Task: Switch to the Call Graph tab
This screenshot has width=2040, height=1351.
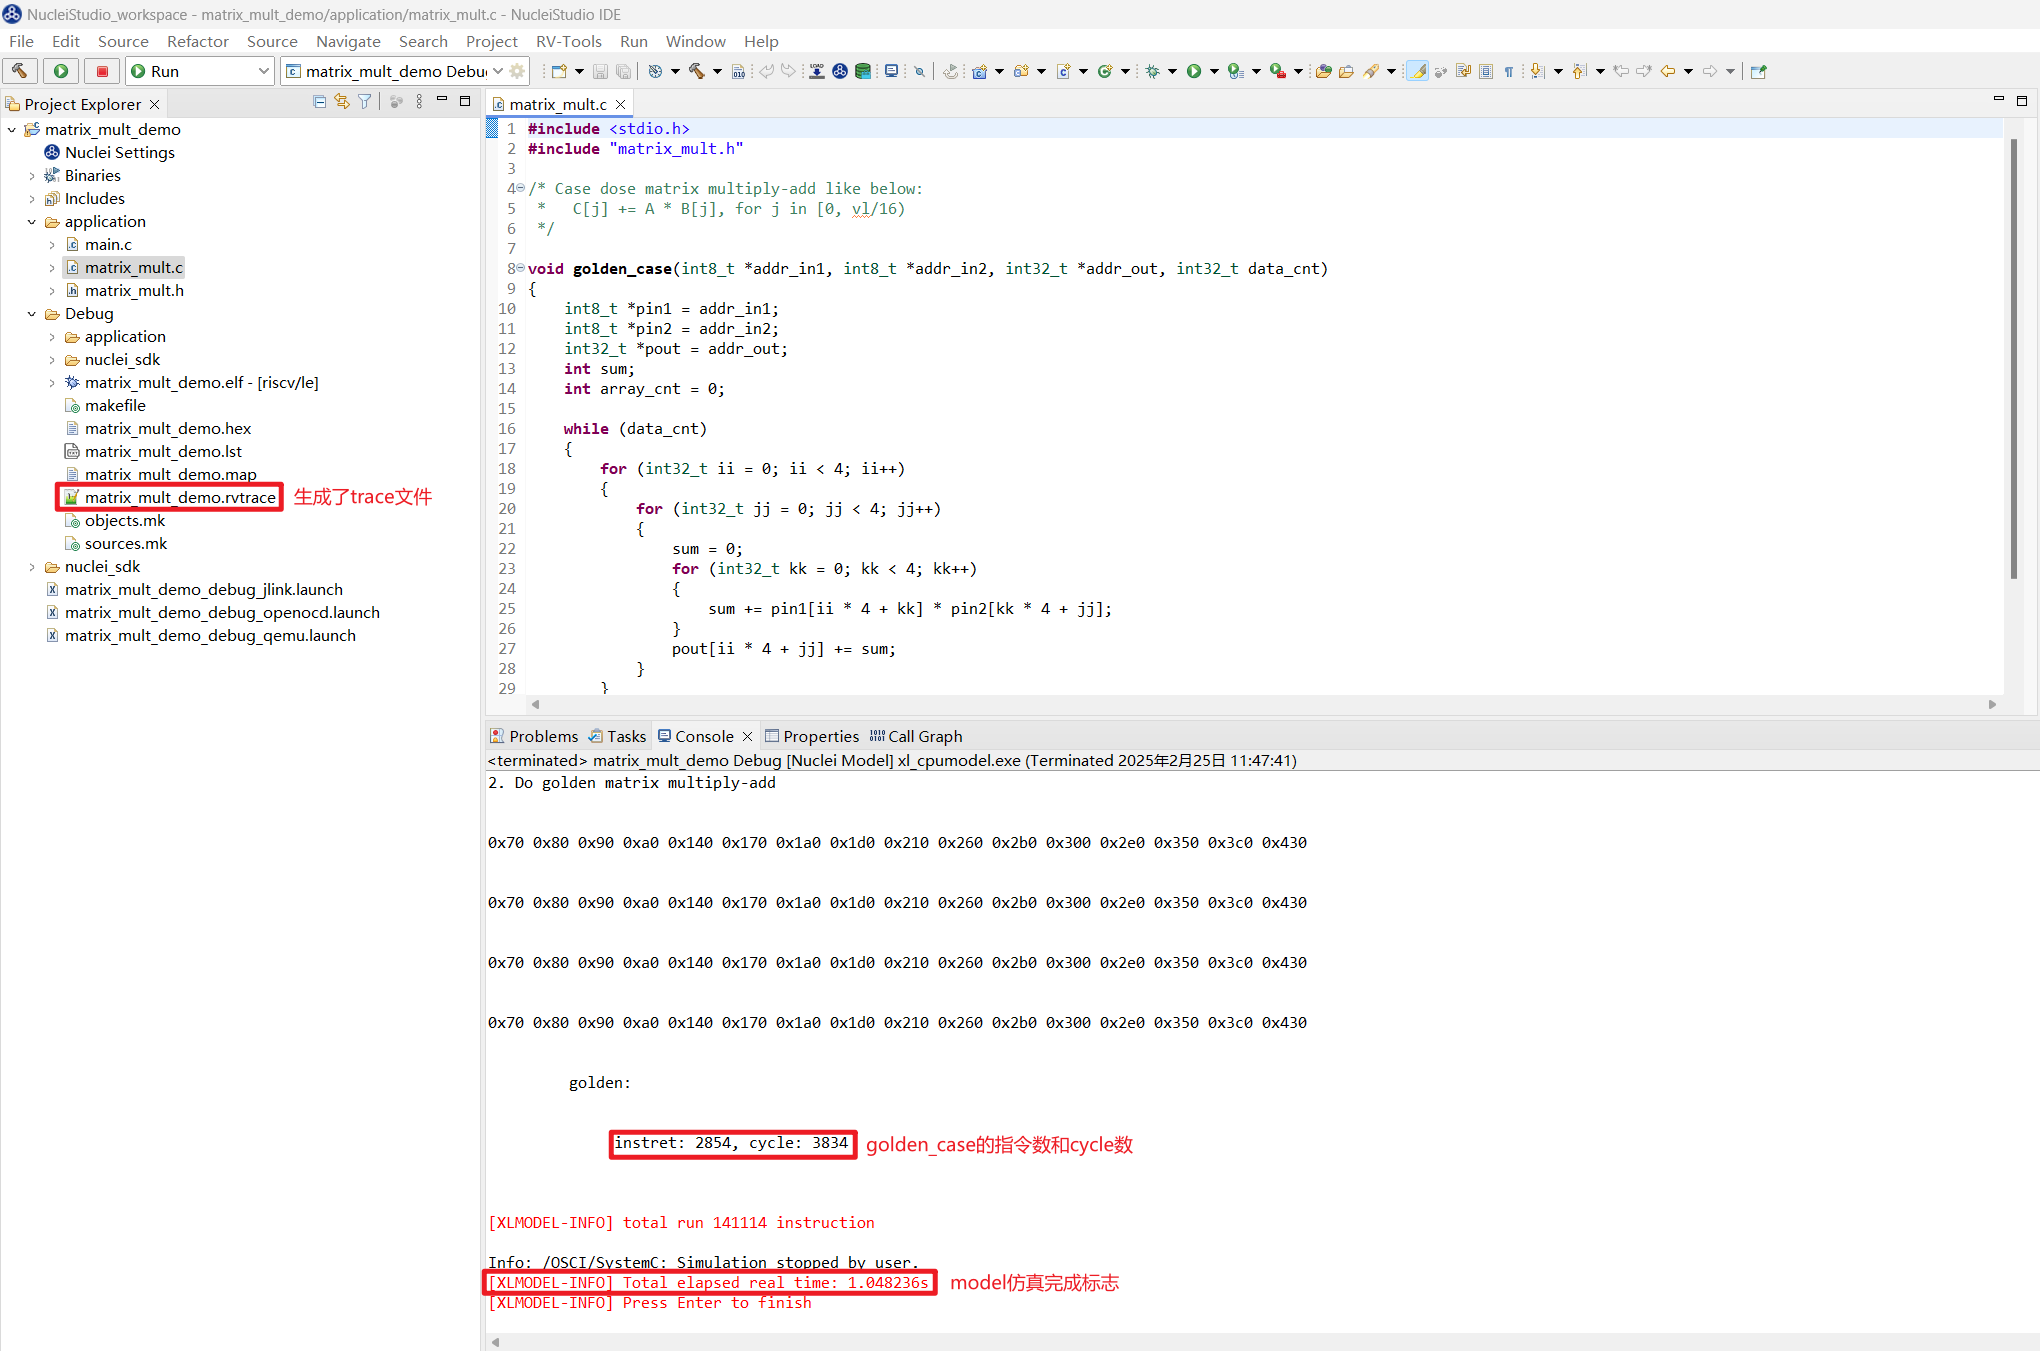Action: (916, 736)
